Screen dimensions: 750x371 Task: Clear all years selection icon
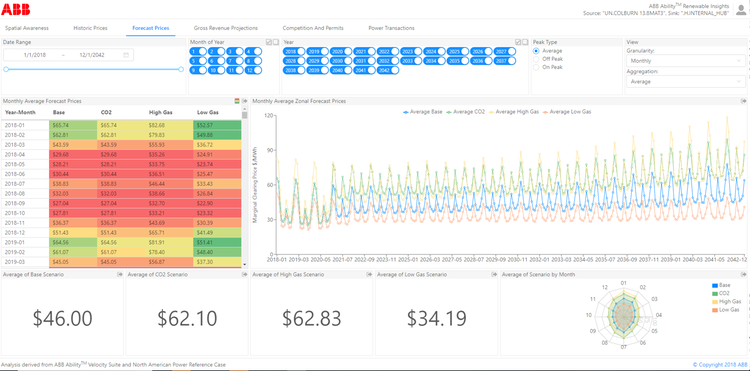[525, 42]
